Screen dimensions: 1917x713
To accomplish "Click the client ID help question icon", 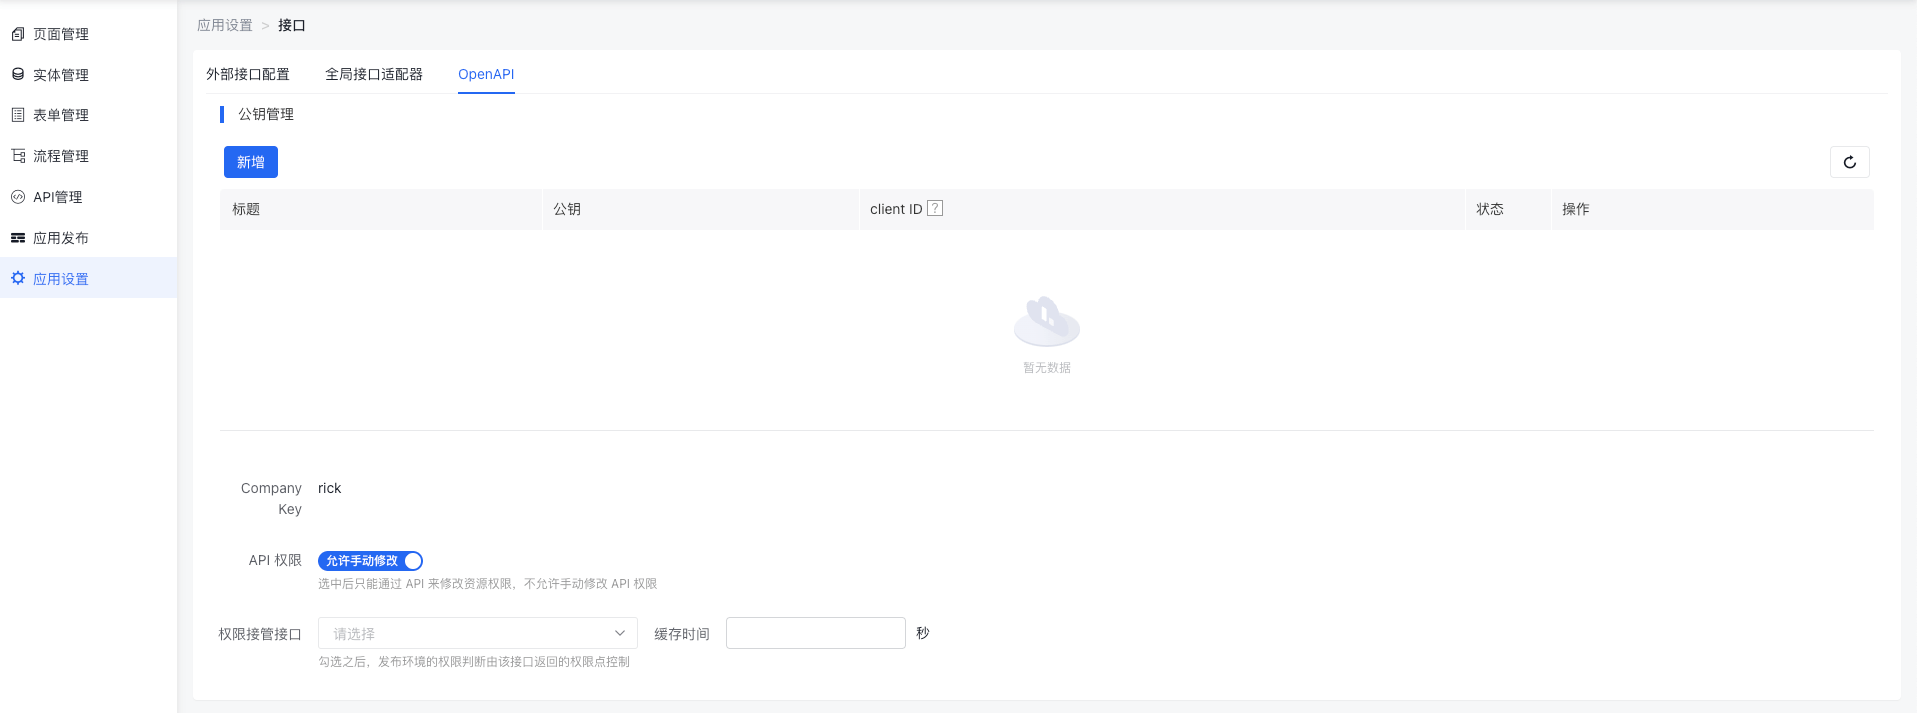I will point(935,208).
